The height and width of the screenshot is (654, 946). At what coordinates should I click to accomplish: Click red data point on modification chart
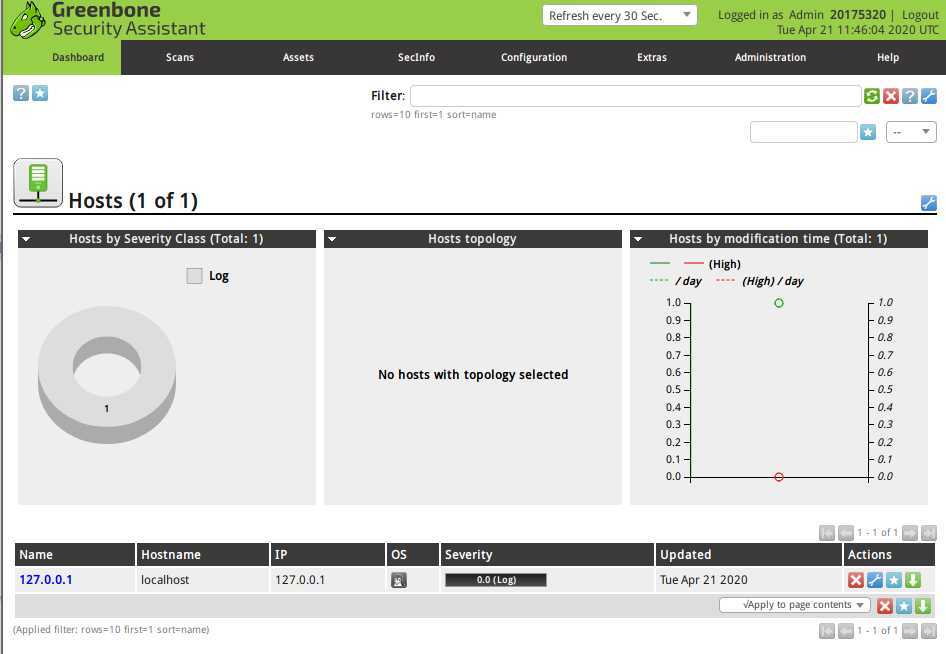779,477
